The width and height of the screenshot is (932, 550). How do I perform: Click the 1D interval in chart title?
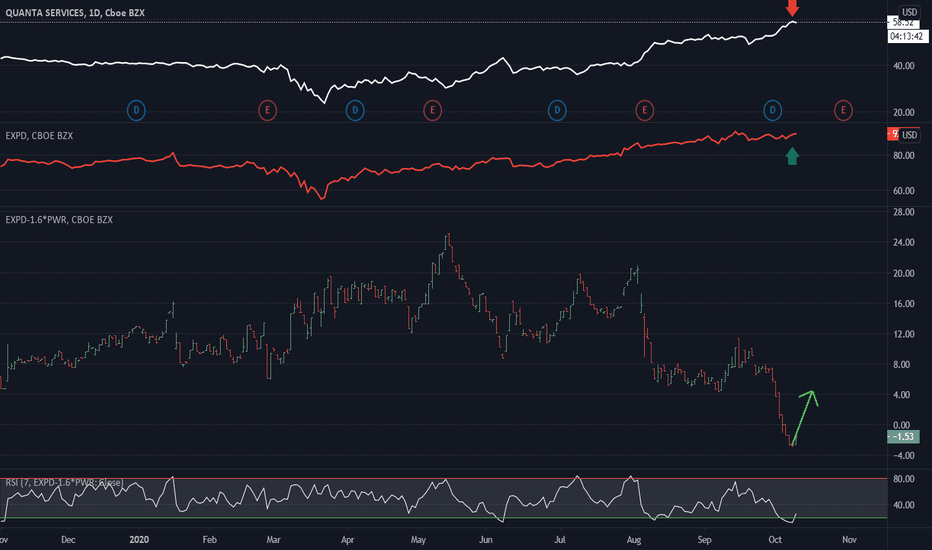93,12
